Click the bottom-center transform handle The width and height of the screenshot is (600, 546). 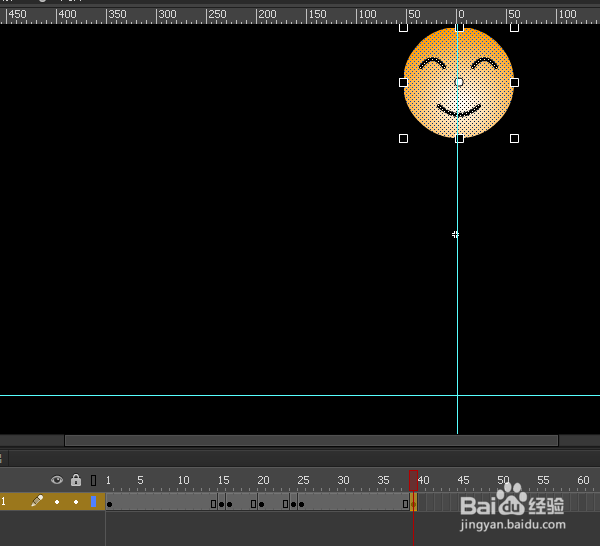tap(459, 139)
